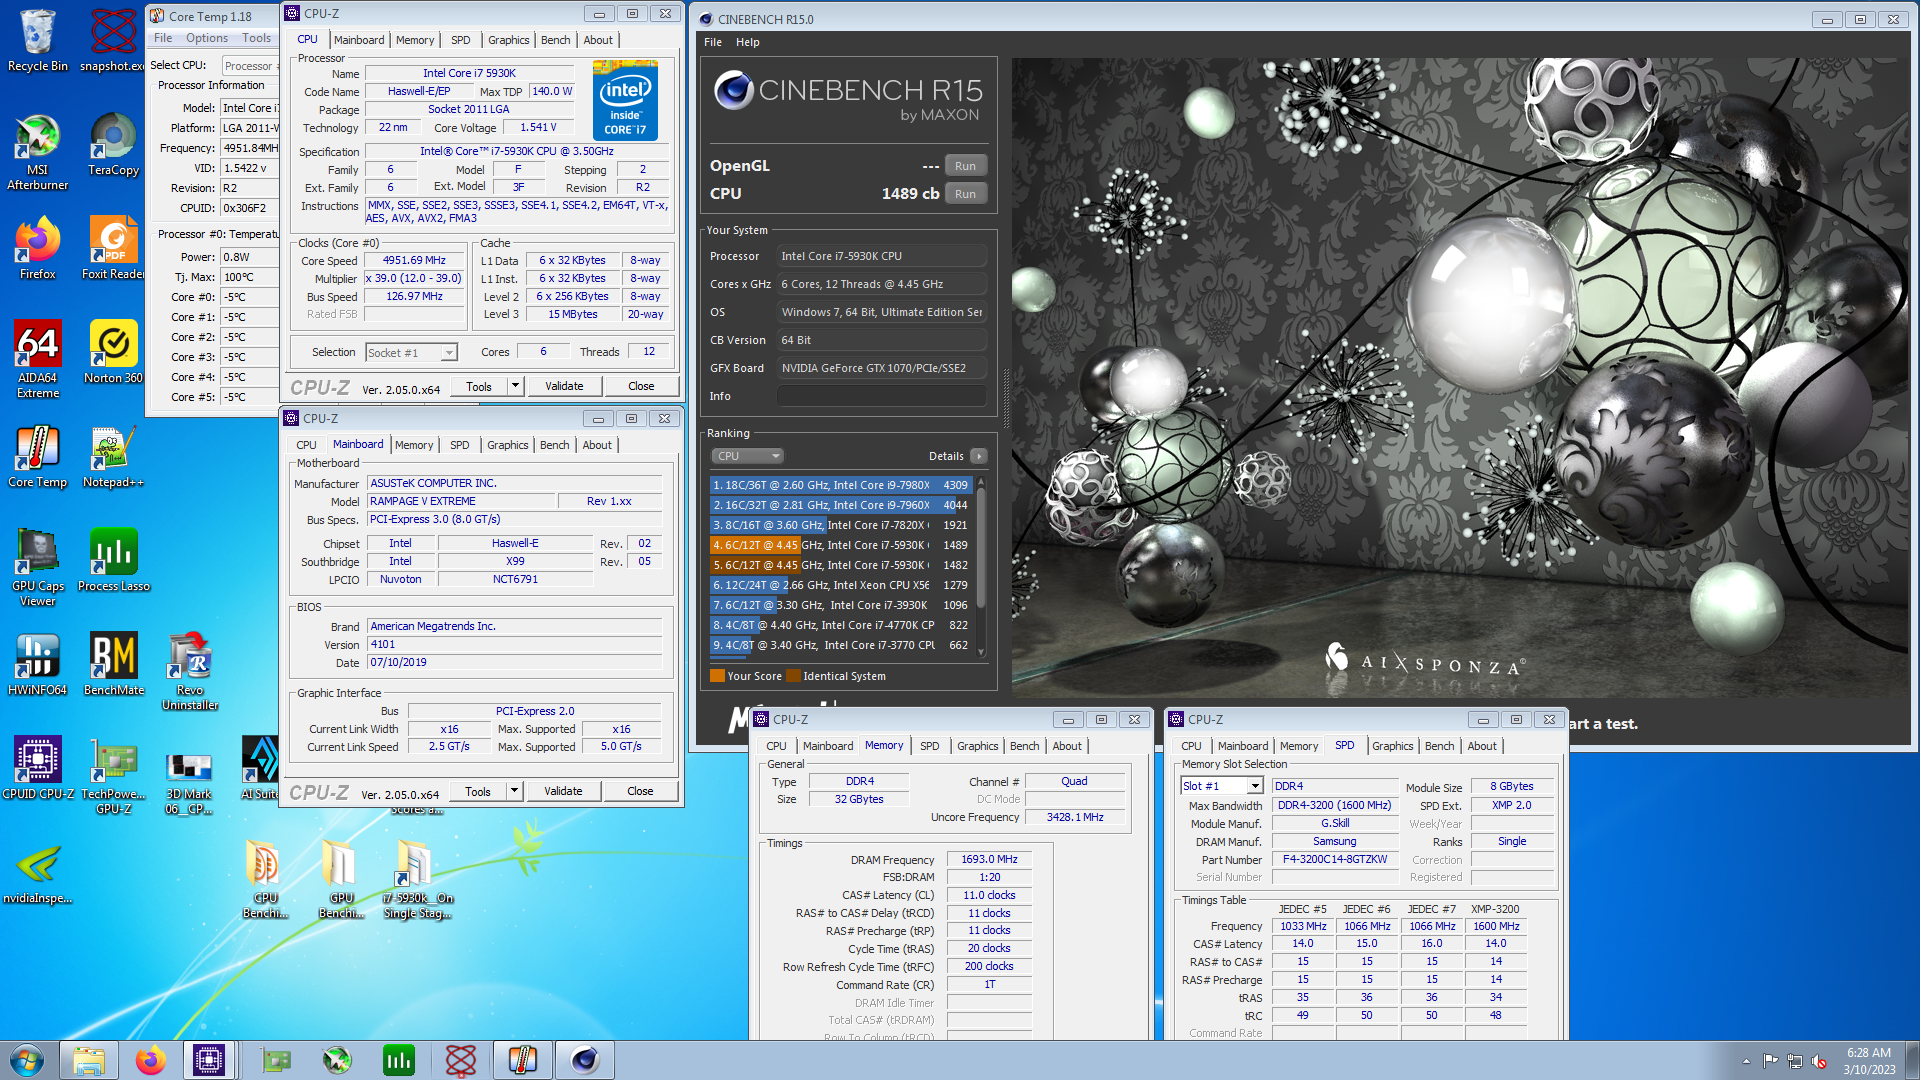
Task: Click the Windows Start button
Action: (x=27, y=1060)
